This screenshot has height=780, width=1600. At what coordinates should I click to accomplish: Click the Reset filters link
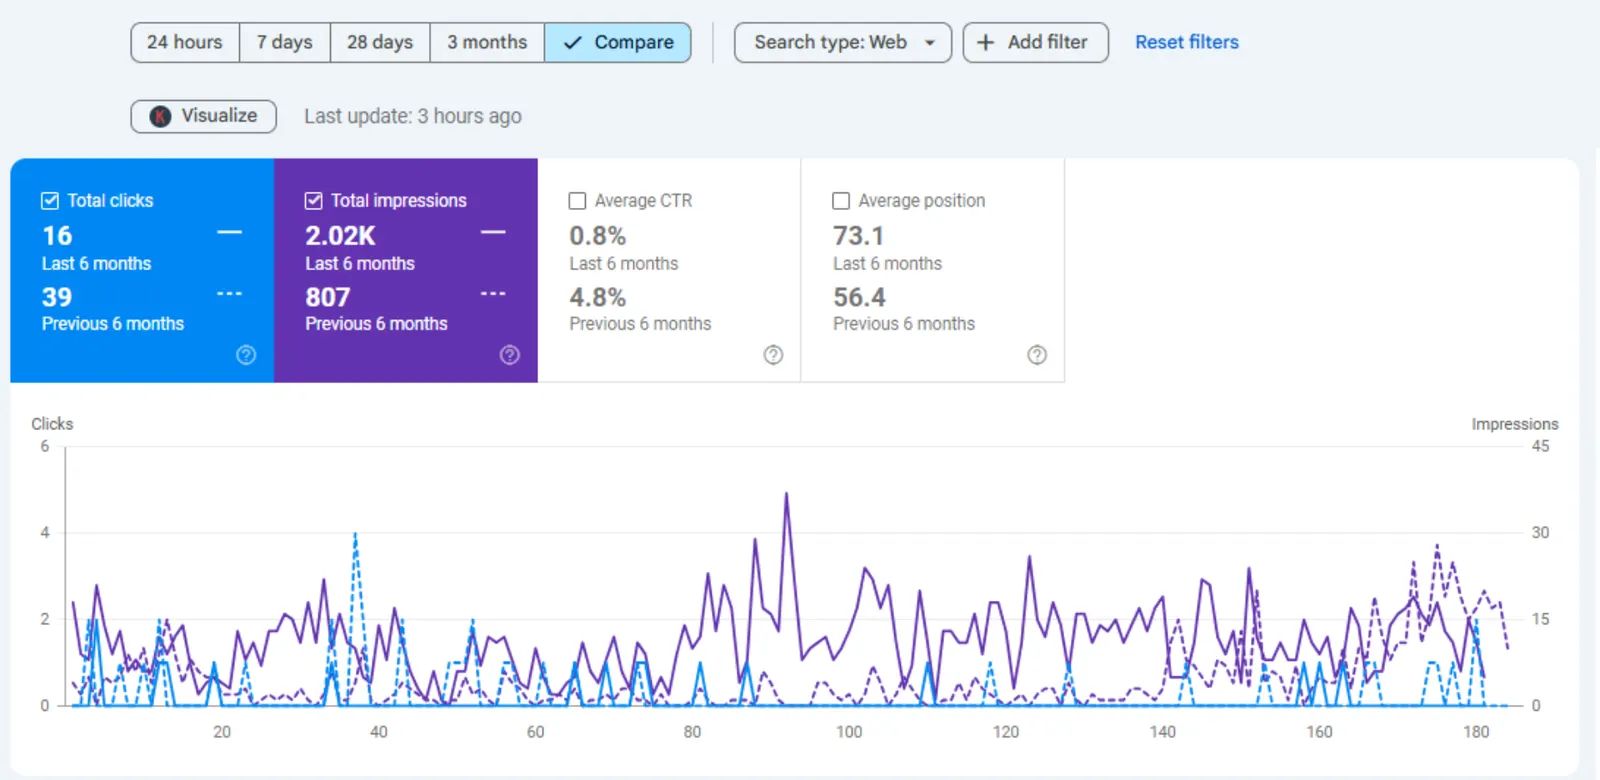[x=1187, y=42]
